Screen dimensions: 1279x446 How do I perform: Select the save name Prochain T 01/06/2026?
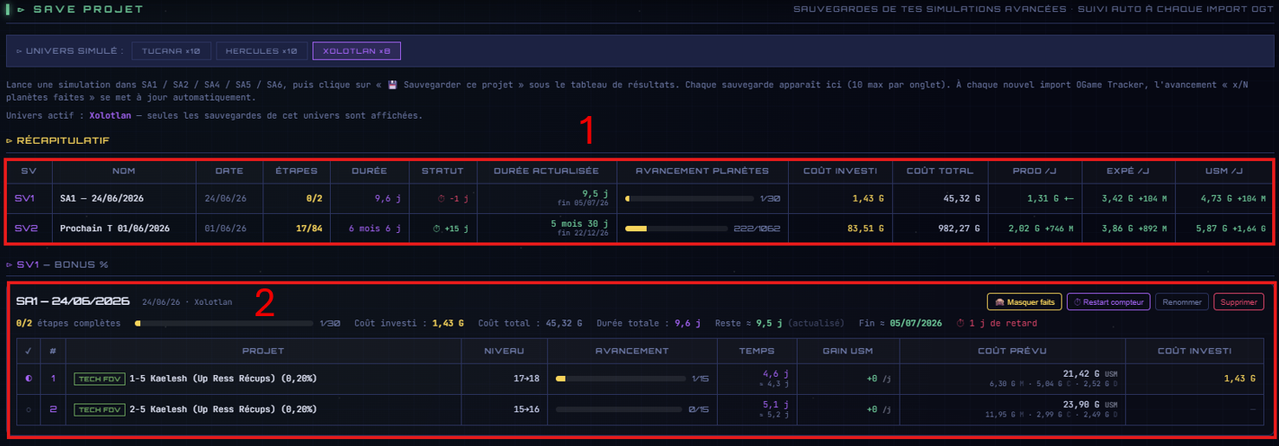pyautogui.click(x=115, y=228)
